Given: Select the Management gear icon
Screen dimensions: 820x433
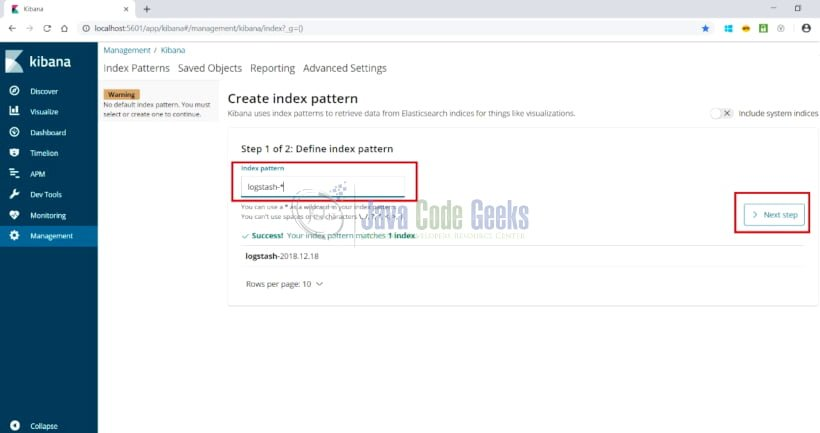Looking at the screenshot, I should point(14,235).
